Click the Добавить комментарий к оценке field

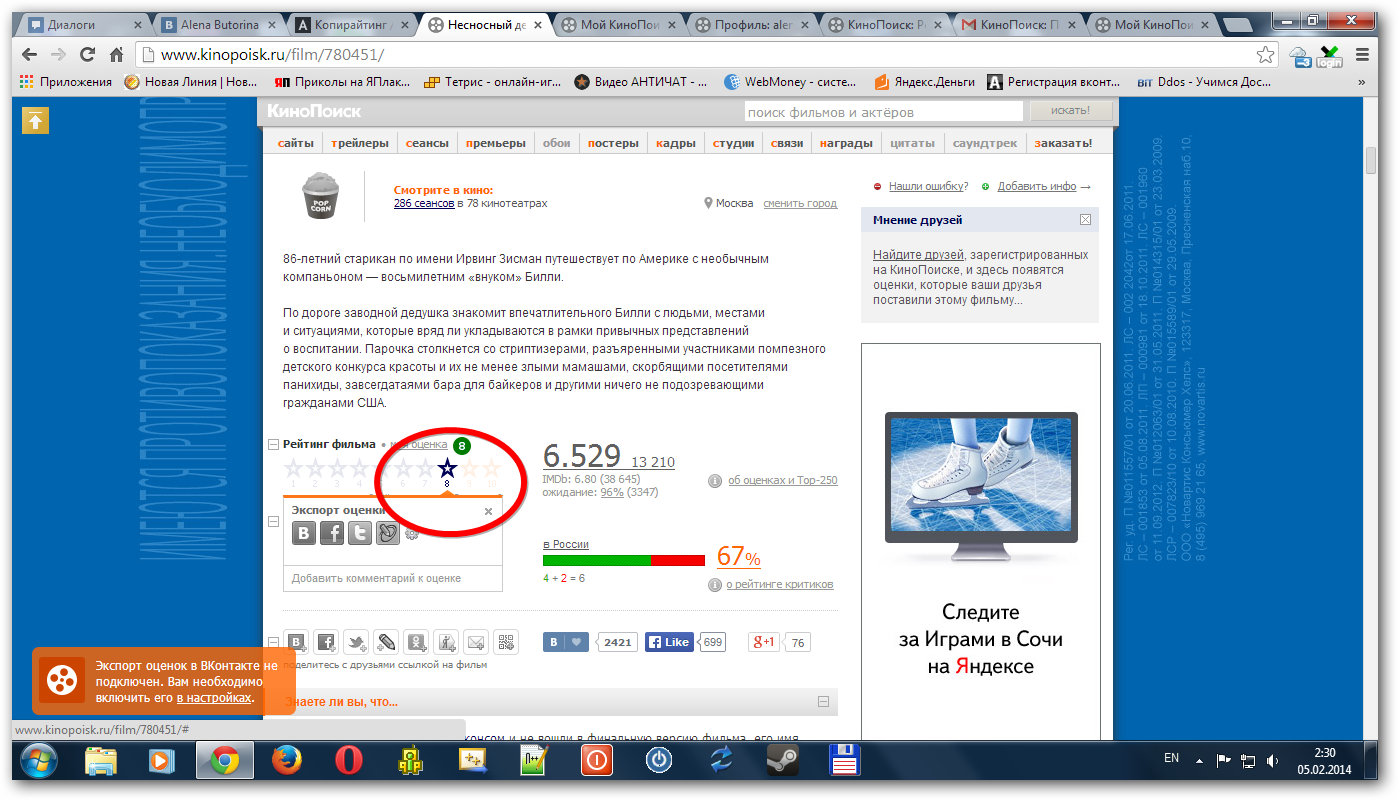(x=393, y=578)
